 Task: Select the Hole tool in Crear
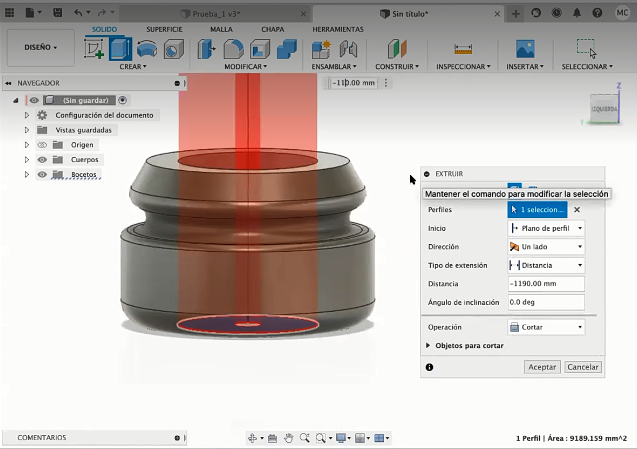173,49
